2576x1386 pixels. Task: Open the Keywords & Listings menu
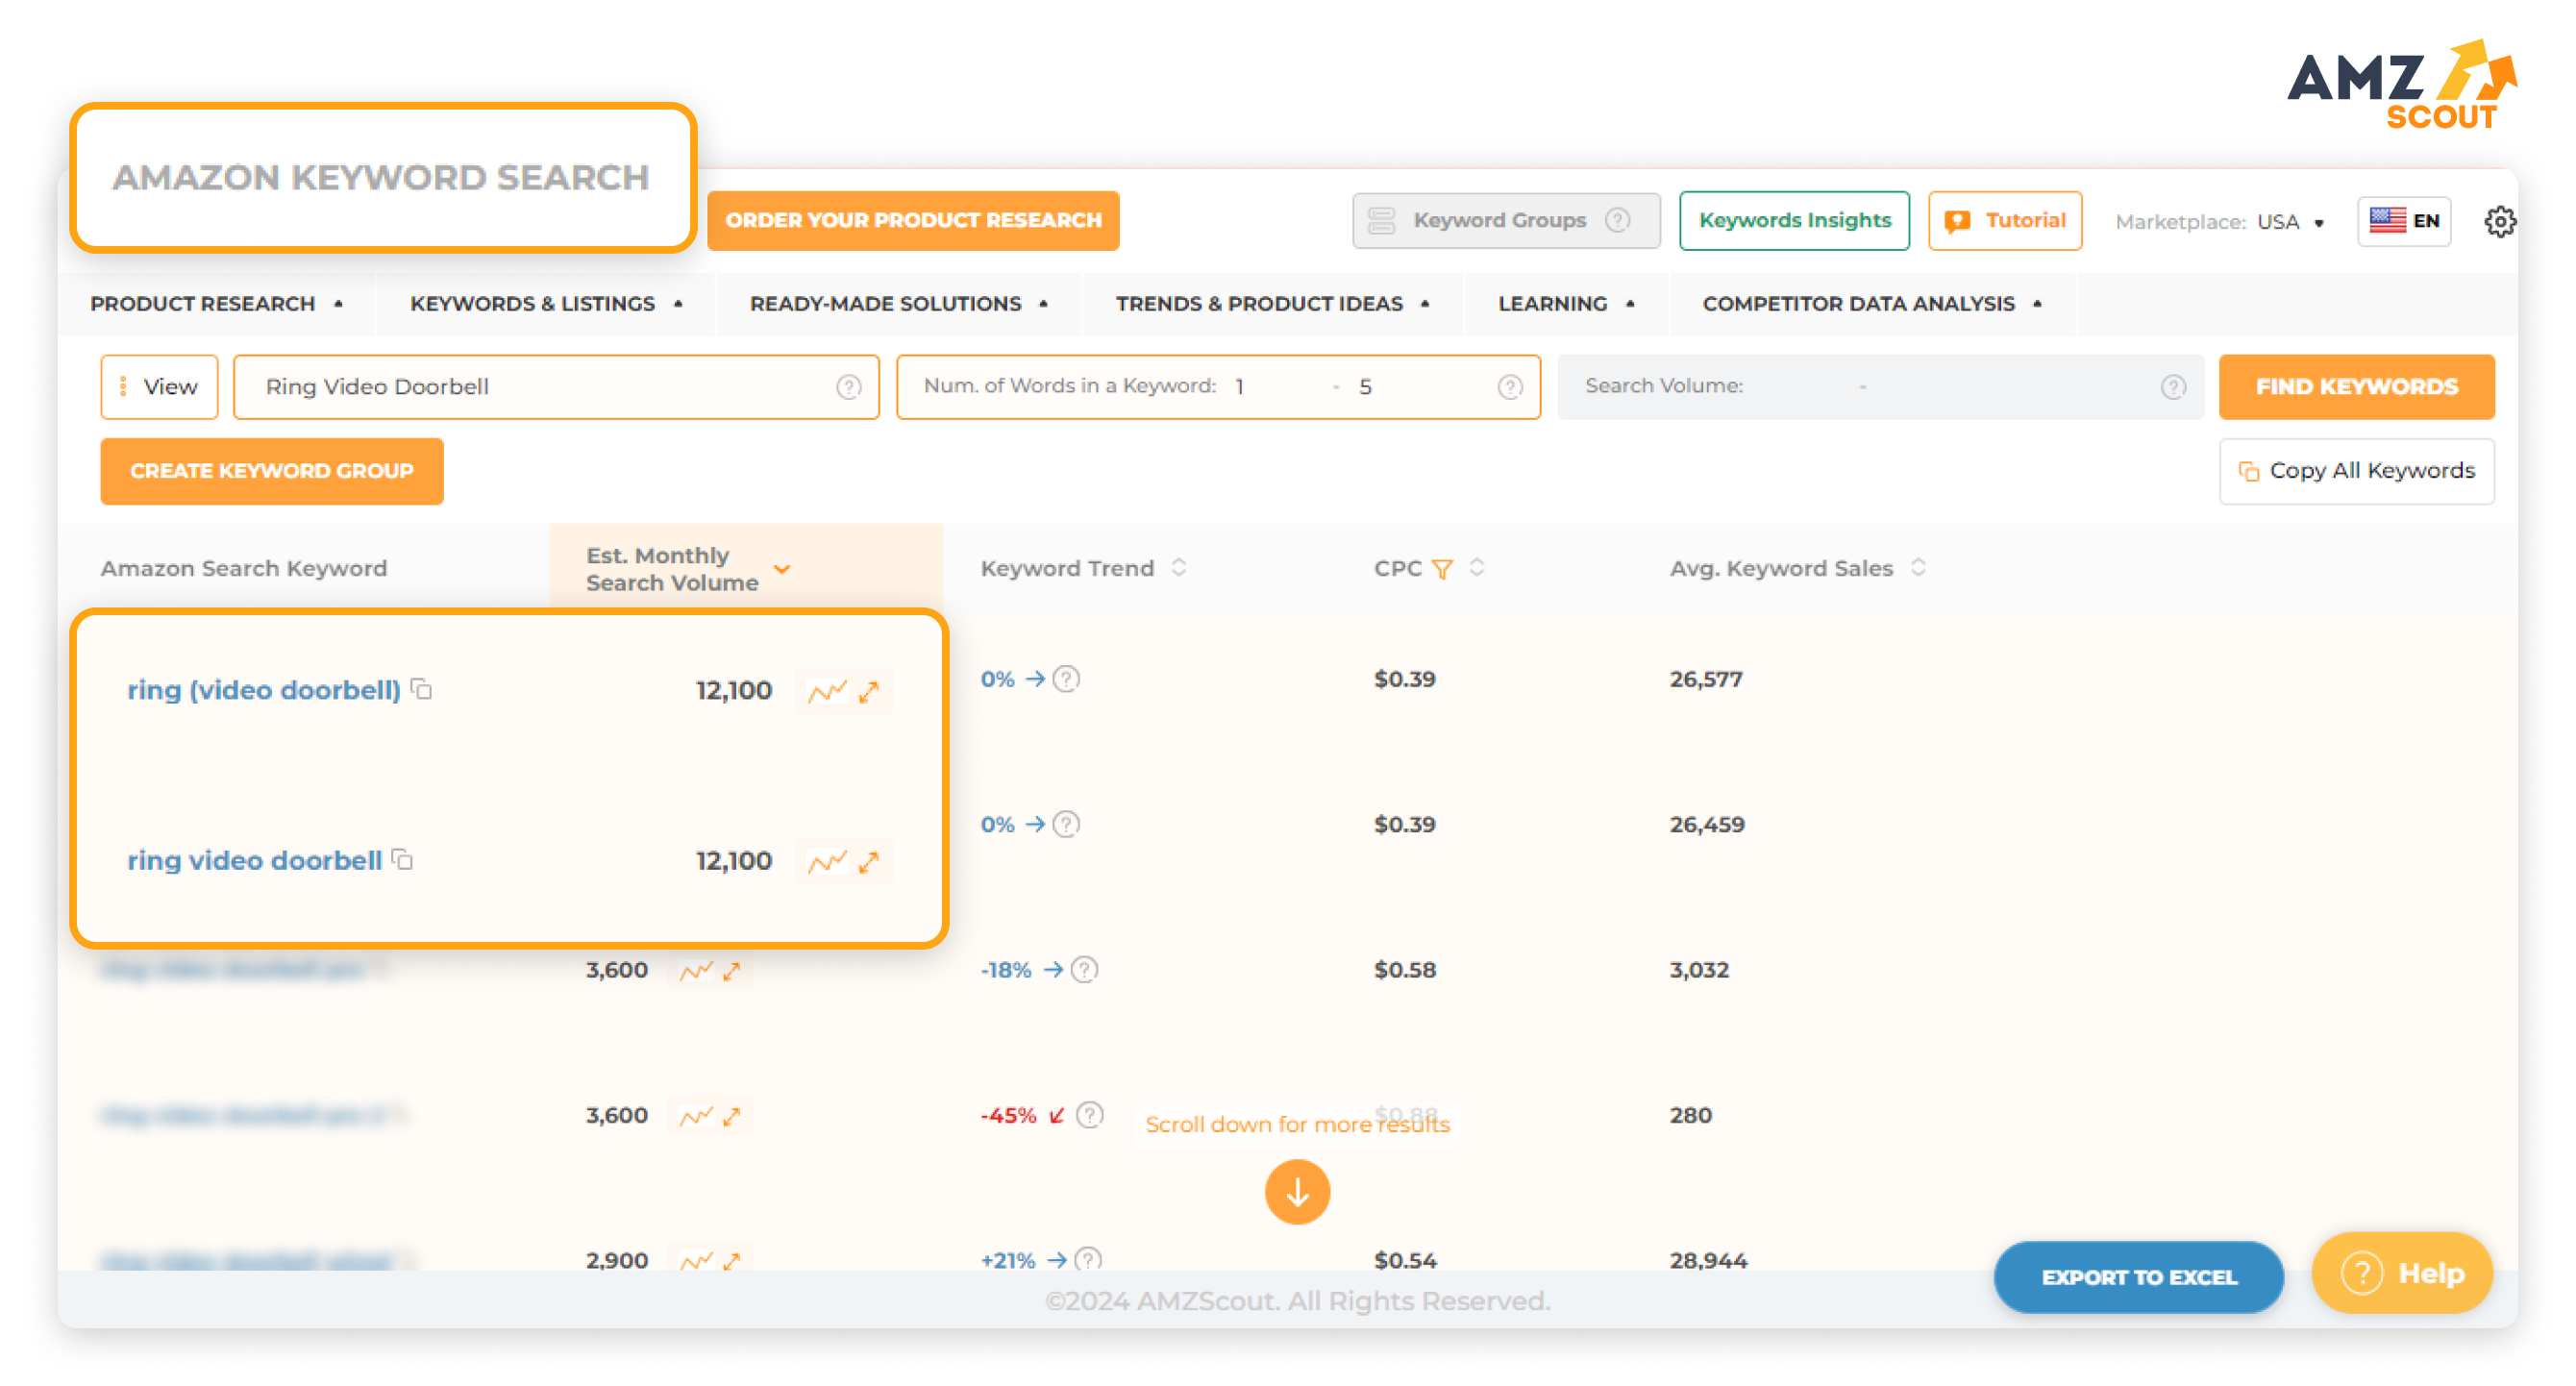[546, 303]
